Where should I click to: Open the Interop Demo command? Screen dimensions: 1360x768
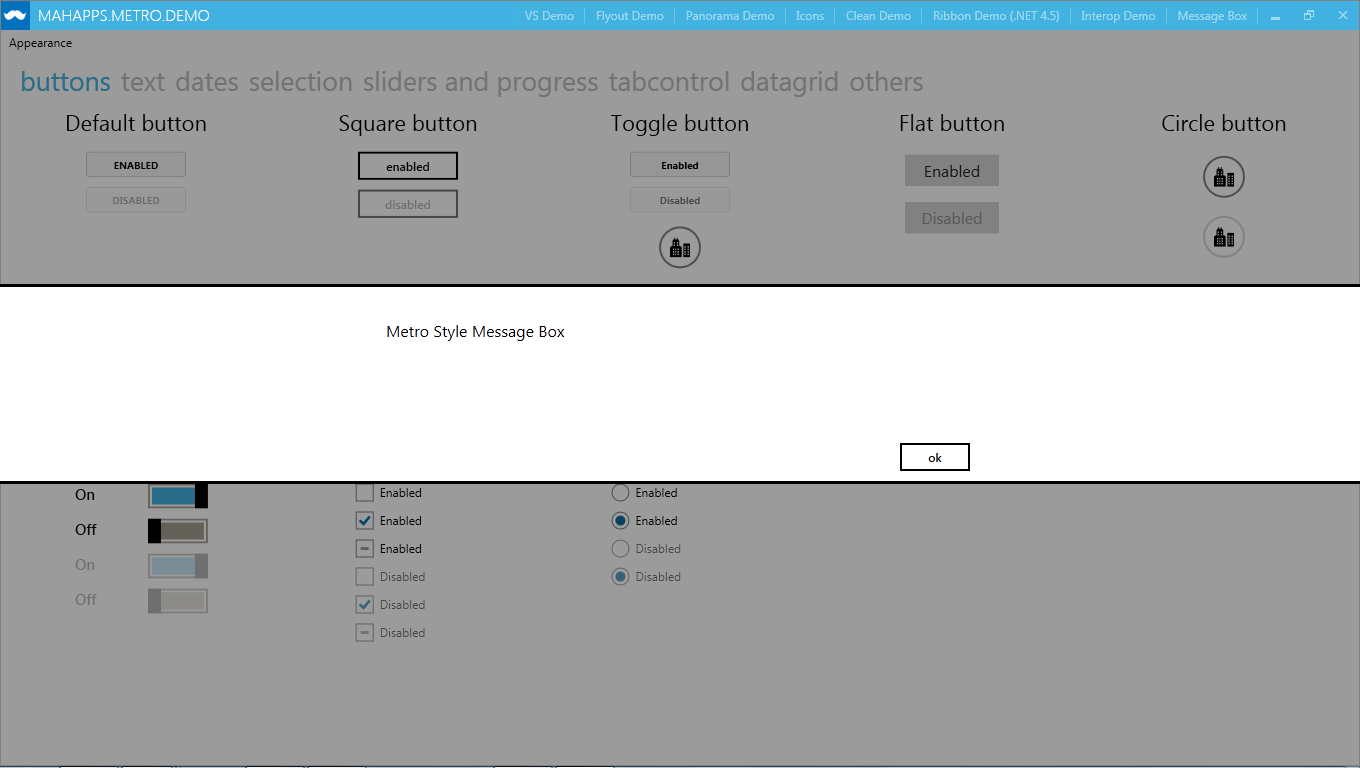(x=1118, y=16)
